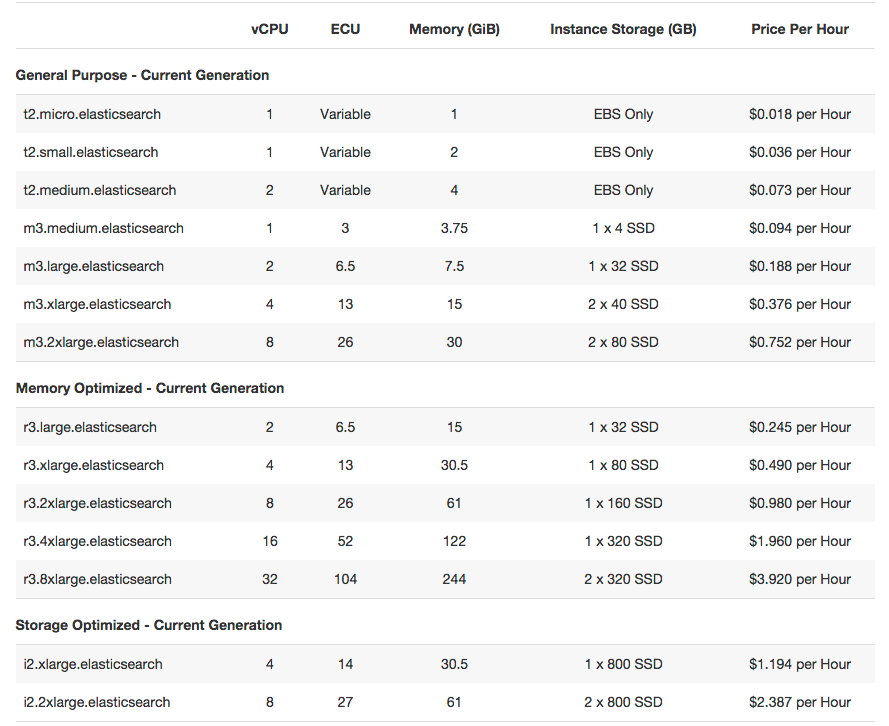Viewport: 889px width, 726px height.
Task: Click the 104 ECU value
Action: tap(345, 579)
